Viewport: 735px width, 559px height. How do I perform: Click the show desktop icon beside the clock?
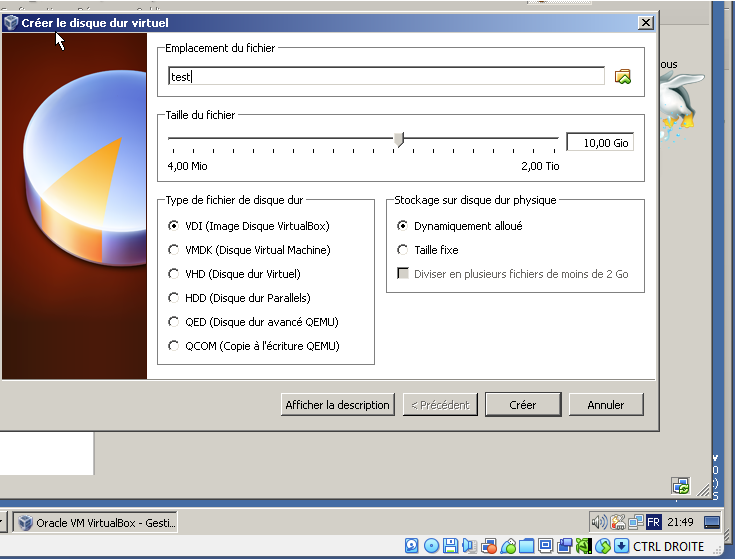tap(712, 522)
